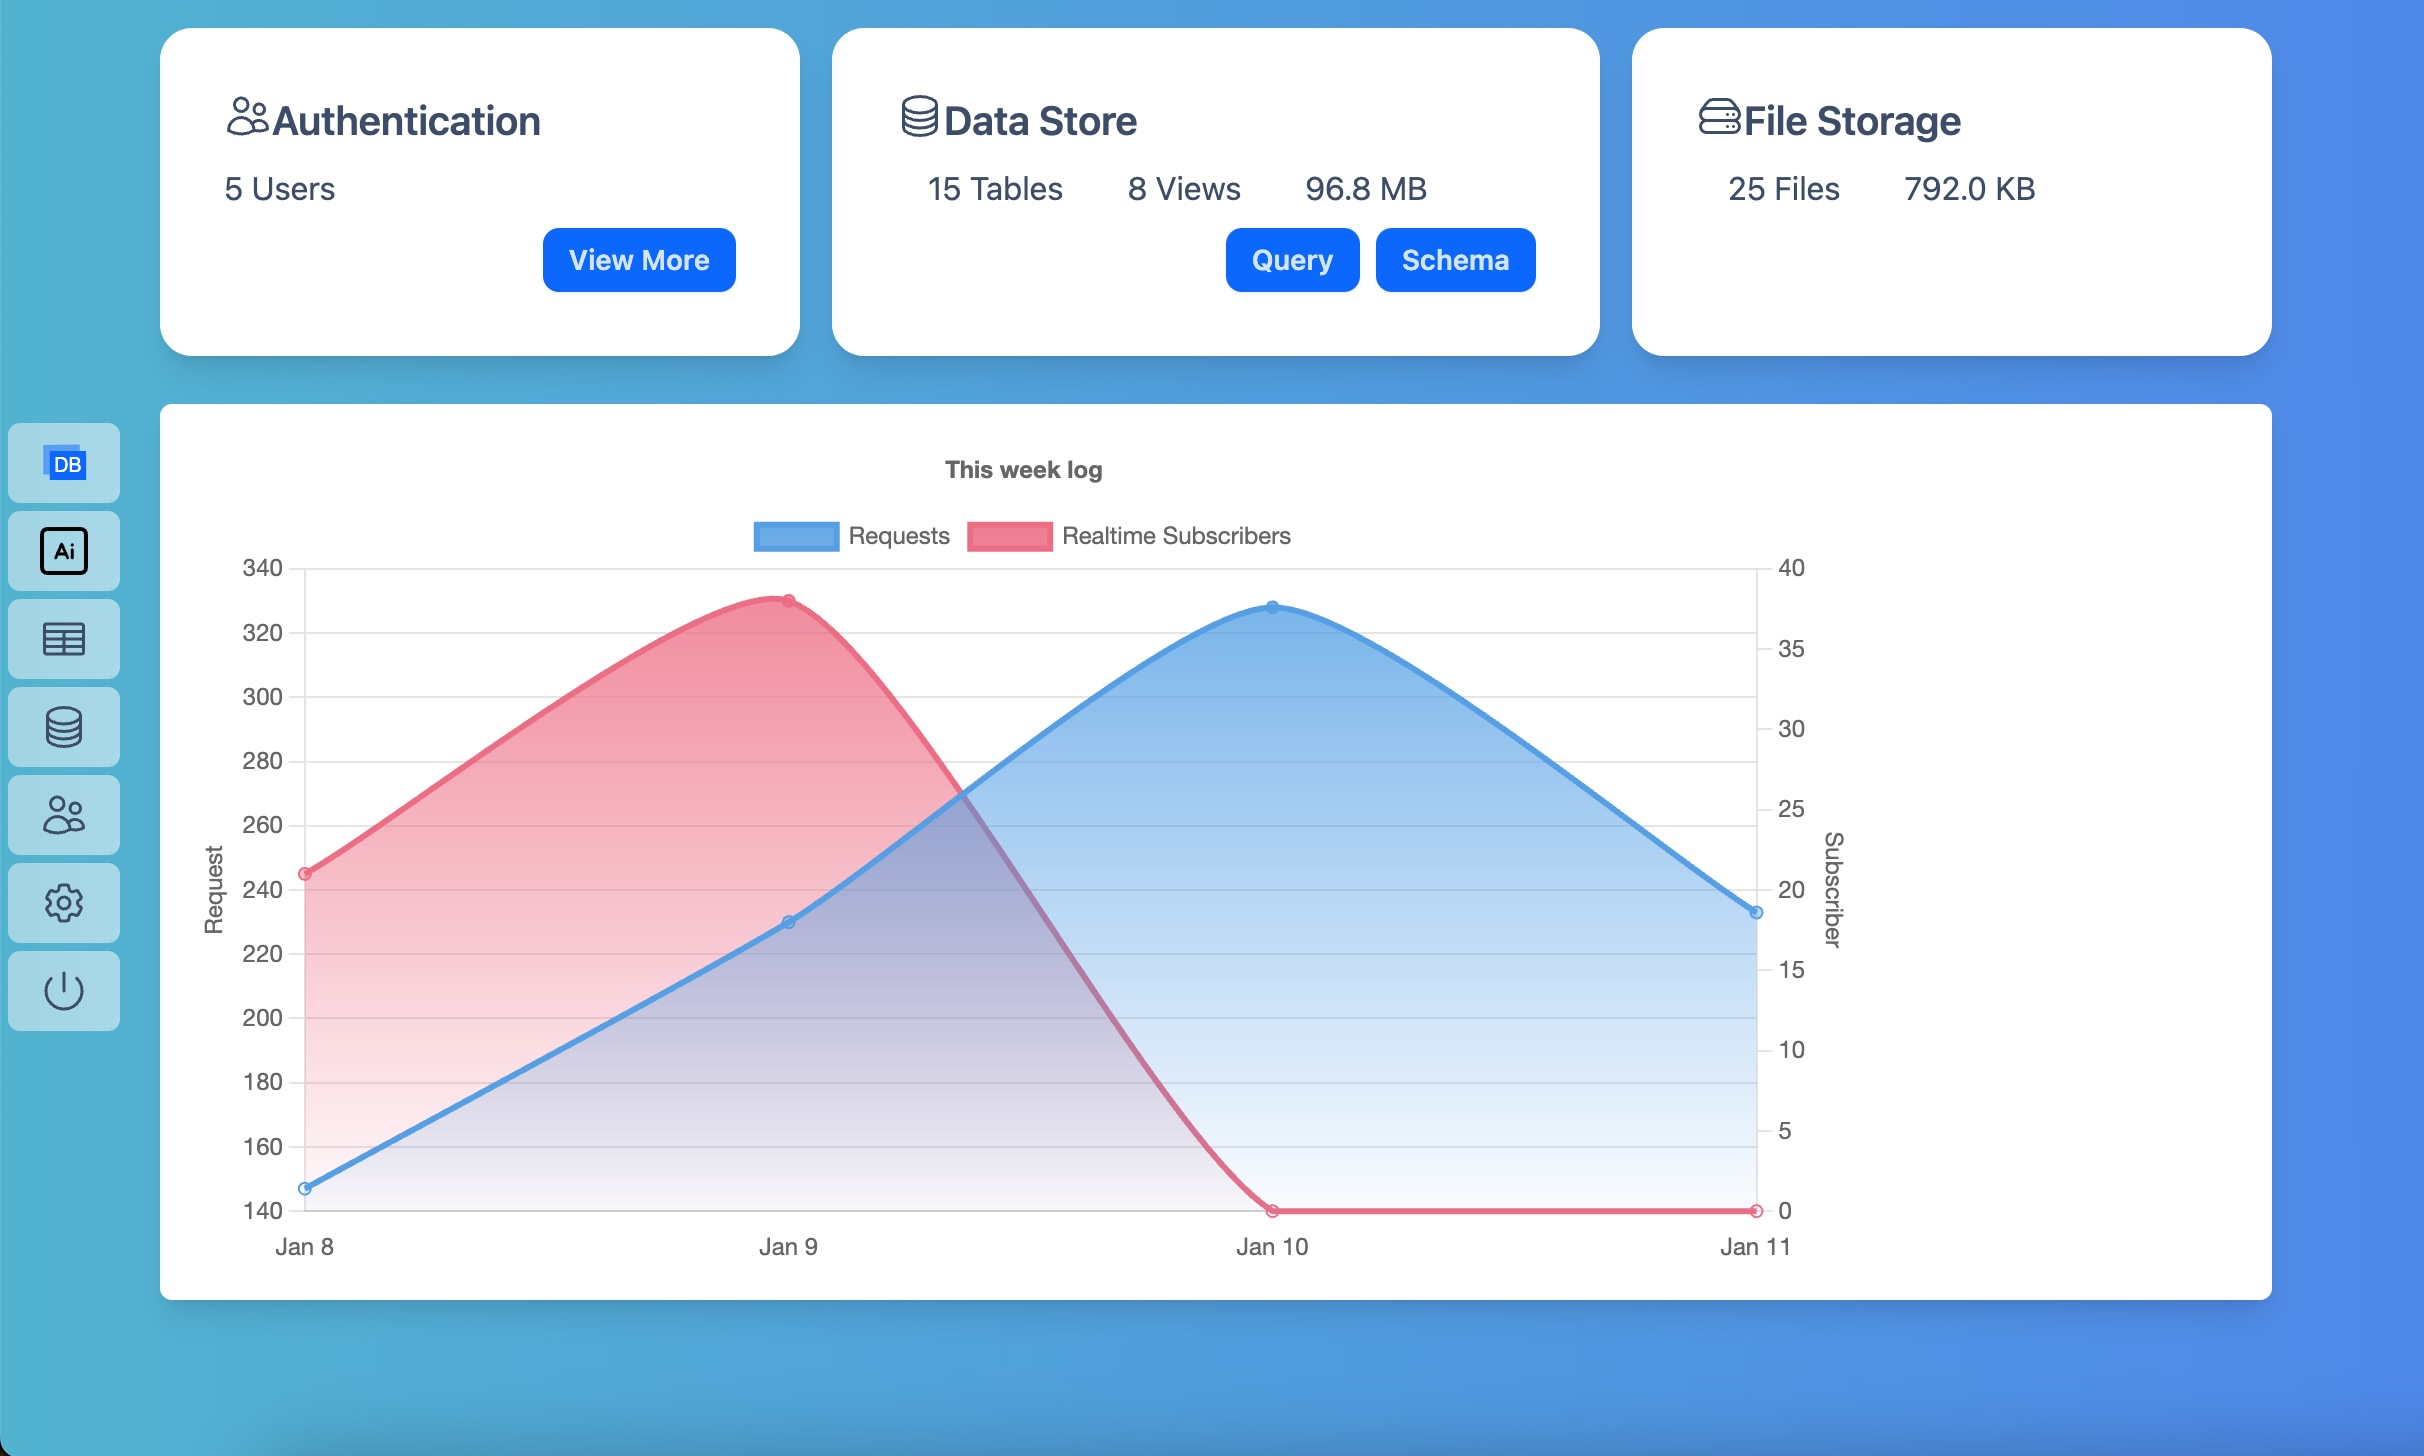Click the 'Subscriber' right axis title
The width and height of the screenshot is (2424, 1456).
tap(1832, 889)
